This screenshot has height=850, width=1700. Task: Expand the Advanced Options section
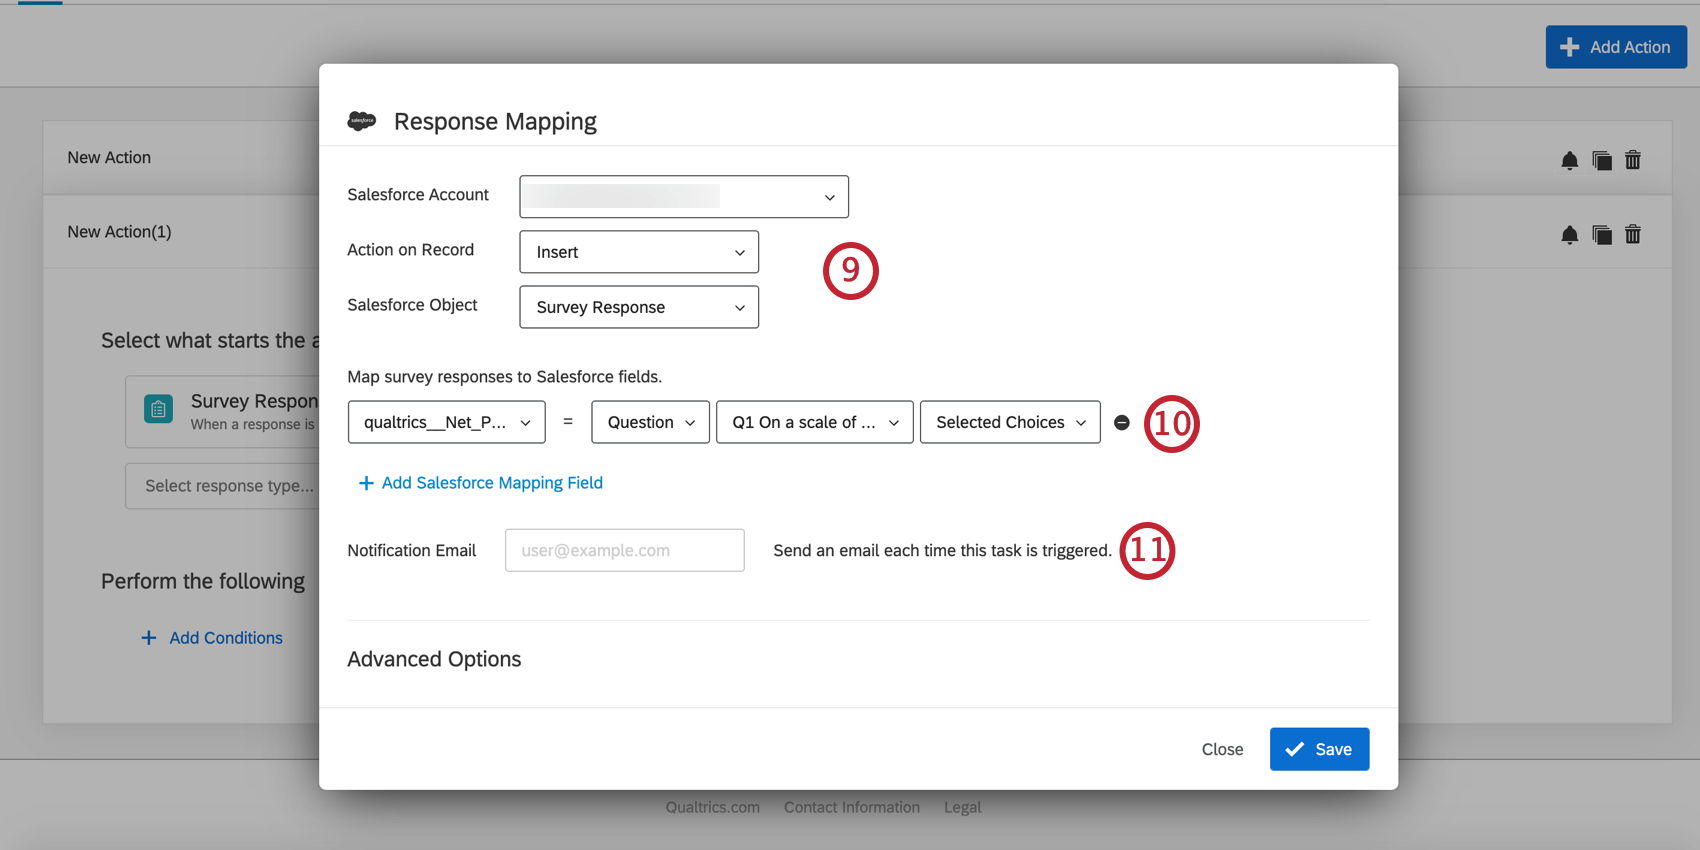click(434, 659)
